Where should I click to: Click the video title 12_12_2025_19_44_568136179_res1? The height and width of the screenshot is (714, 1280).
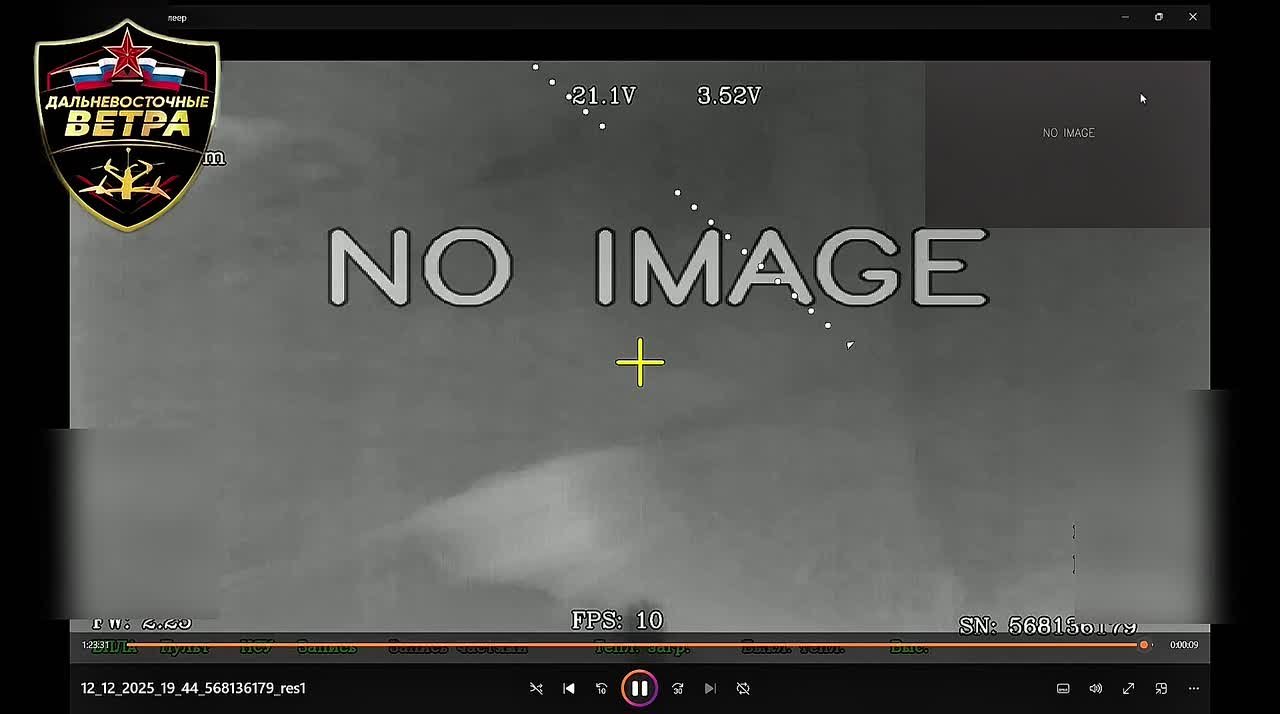coord(193,688)
